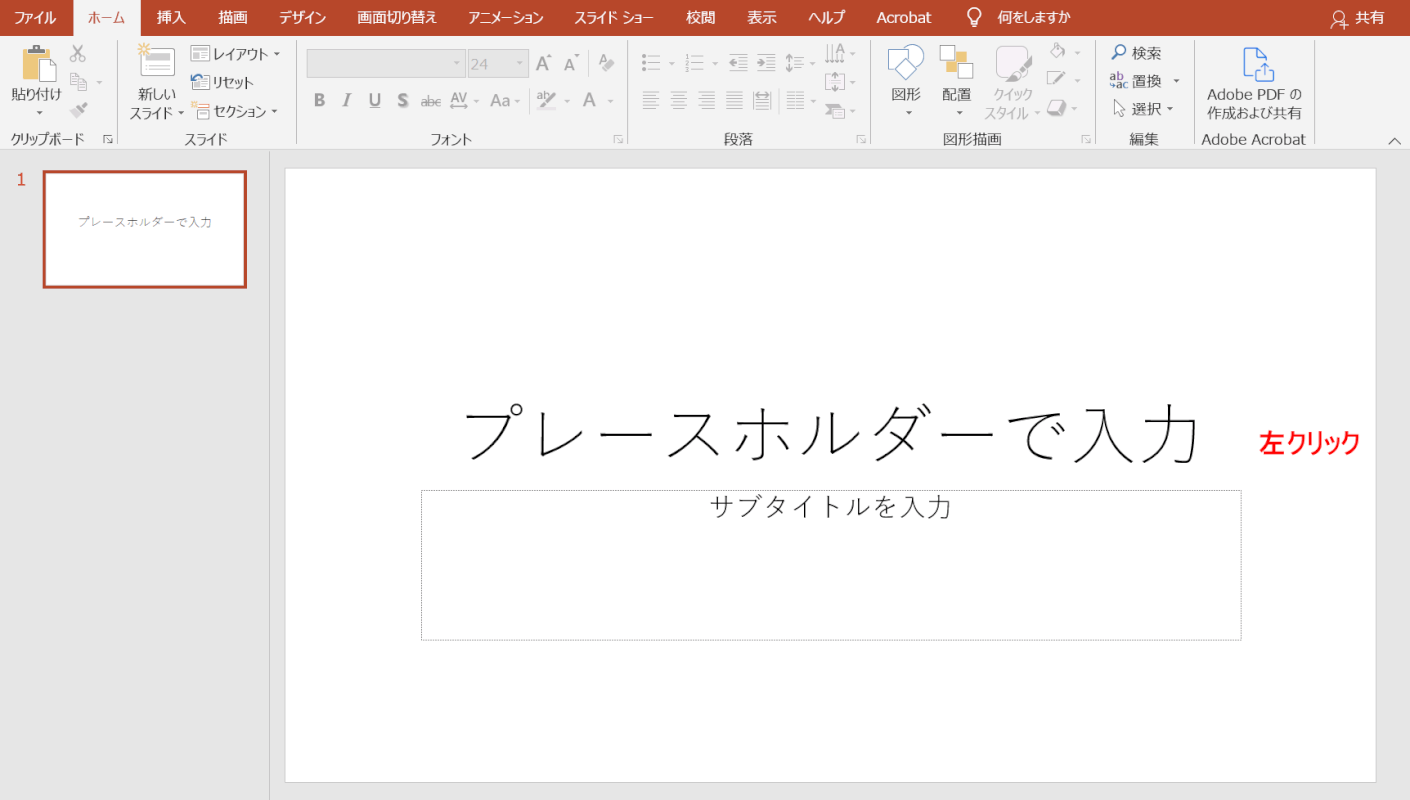The height and width of the screenshot is (800, 1410).
Task: Click the shape effects icon
Action: point(1058,107)
